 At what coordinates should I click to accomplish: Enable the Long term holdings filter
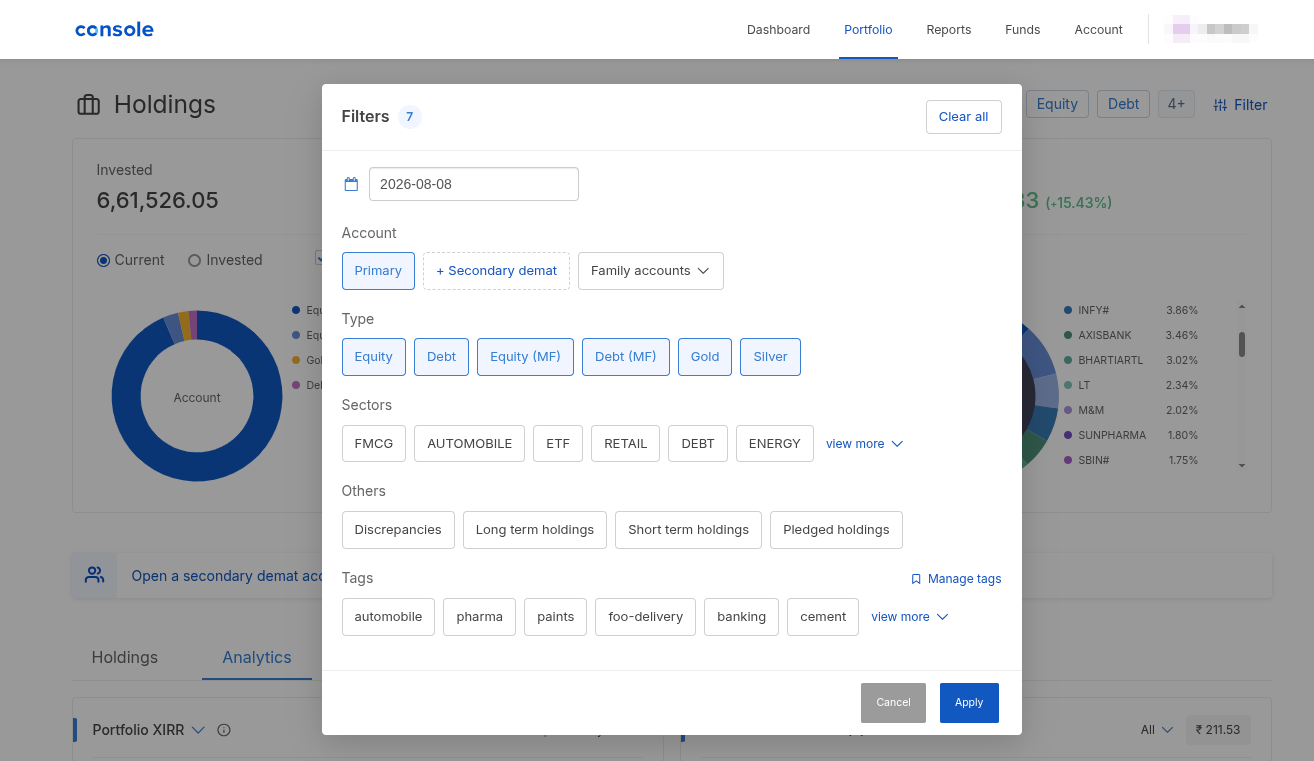[x=535, y=530]
